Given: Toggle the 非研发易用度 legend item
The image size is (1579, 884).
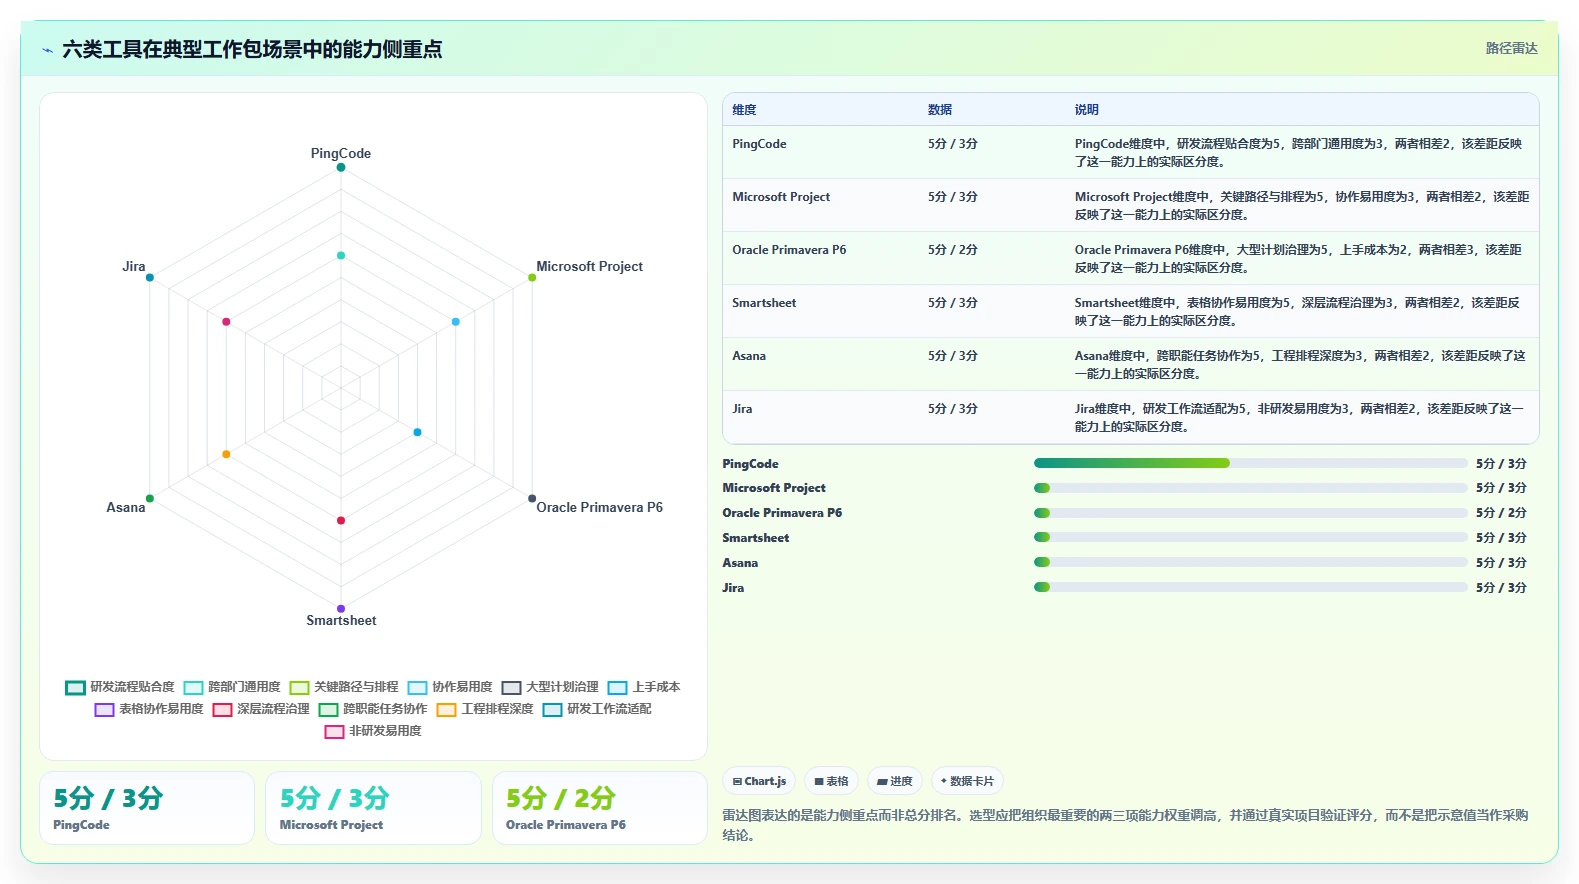Looking at the screenshot, I should point(373,731).
